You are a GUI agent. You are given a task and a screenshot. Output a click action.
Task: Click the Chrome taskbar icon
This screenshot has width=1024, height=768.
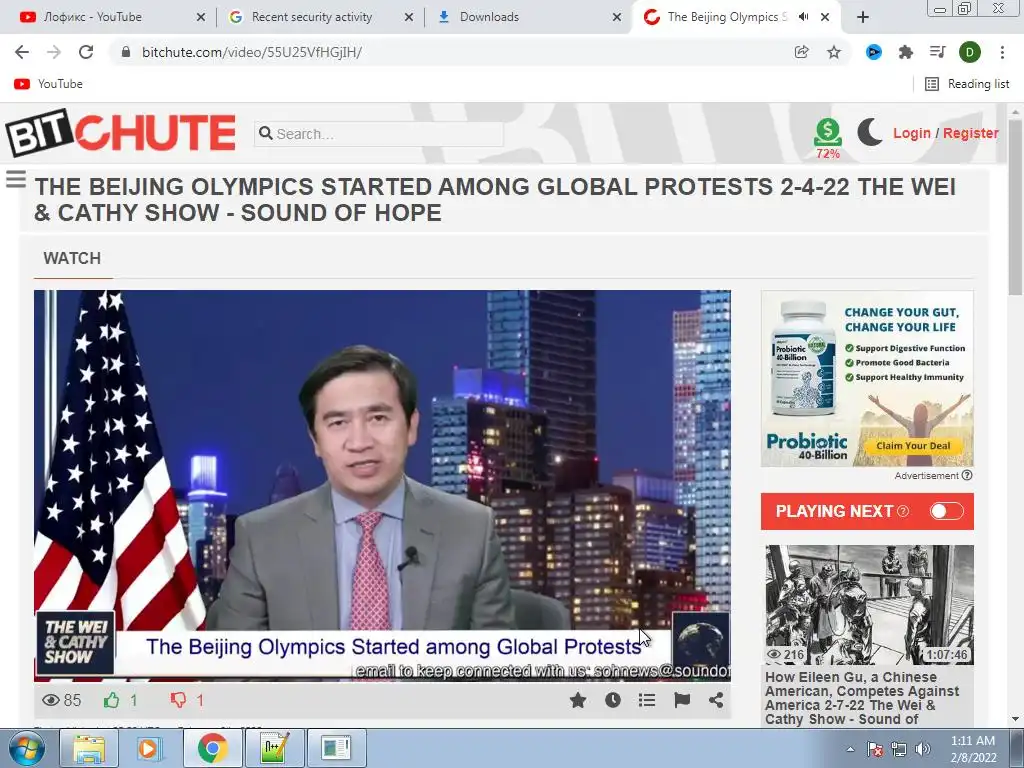tap(212, 748)
